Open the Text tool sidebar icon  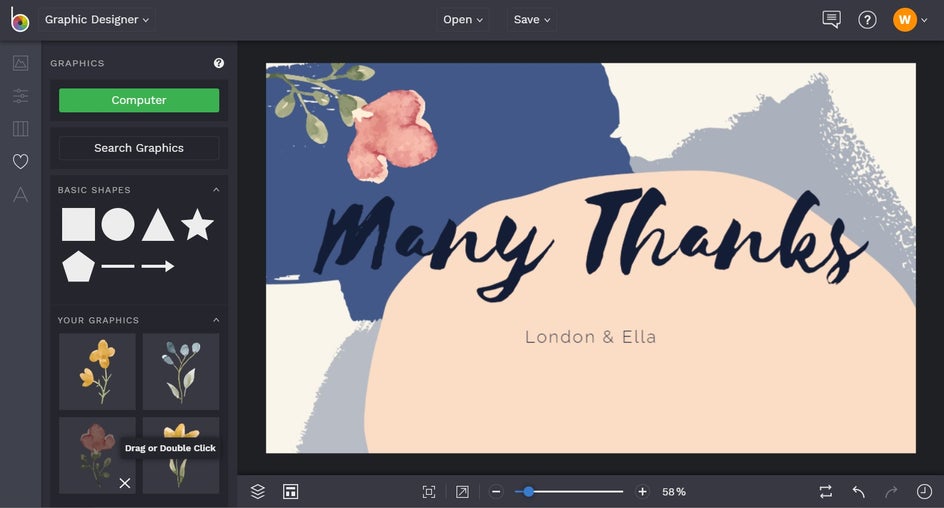coord(20,194)
